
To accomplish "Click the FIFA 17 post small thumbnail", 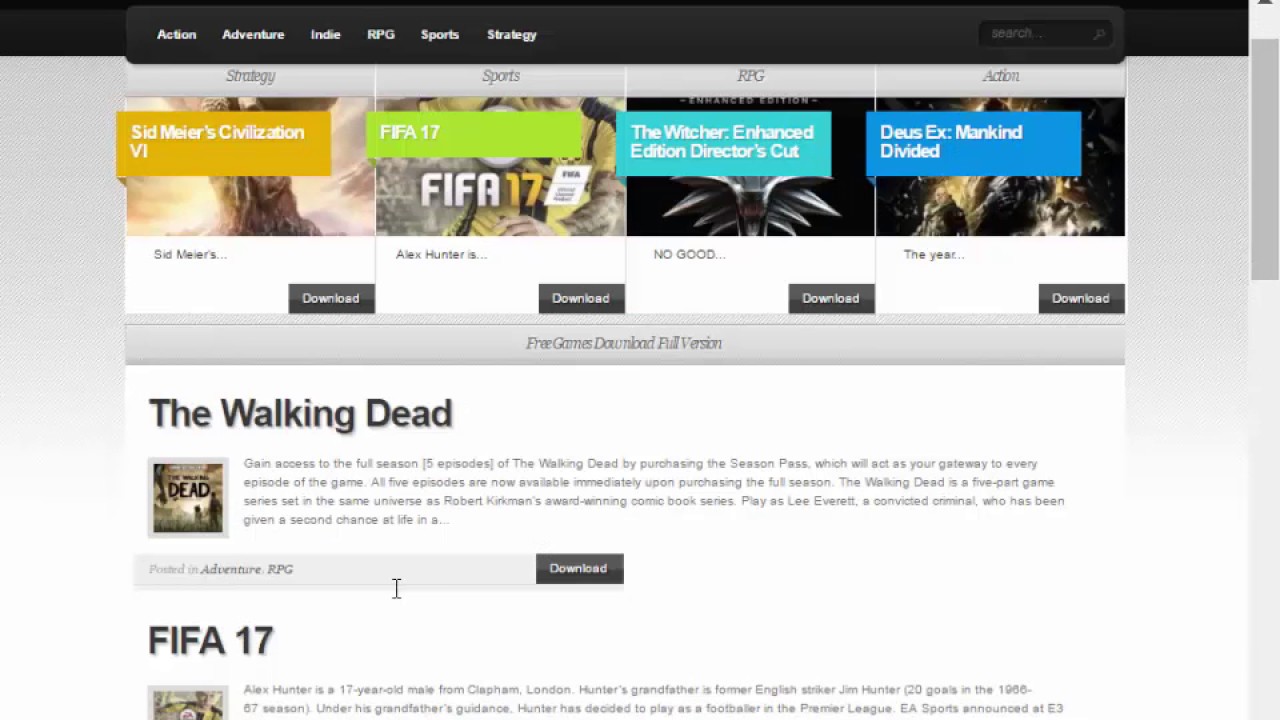I will pyautogui.click(x=188, y=704).
